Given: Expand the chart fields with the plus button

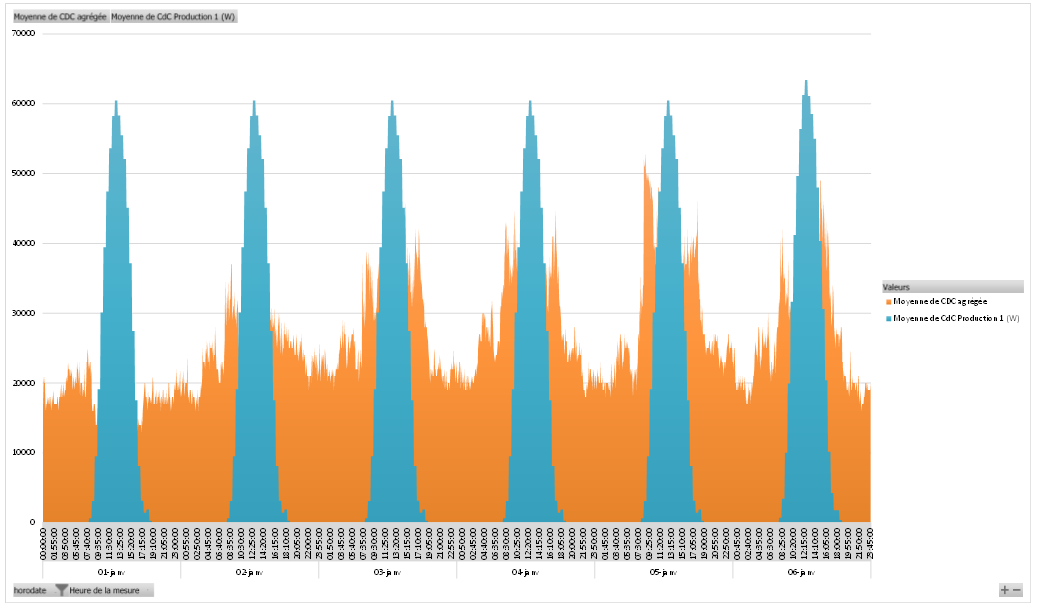Looking at the screenshot, I should click(1005, 590).
